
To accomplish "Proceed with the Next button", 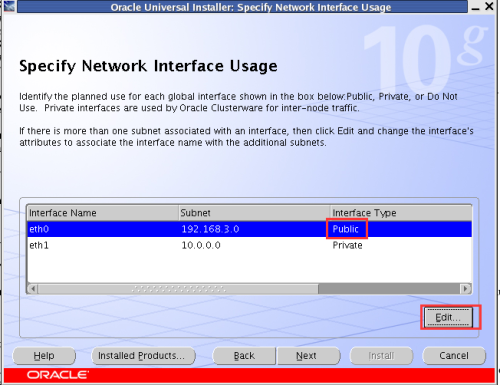I will point(309,356).
